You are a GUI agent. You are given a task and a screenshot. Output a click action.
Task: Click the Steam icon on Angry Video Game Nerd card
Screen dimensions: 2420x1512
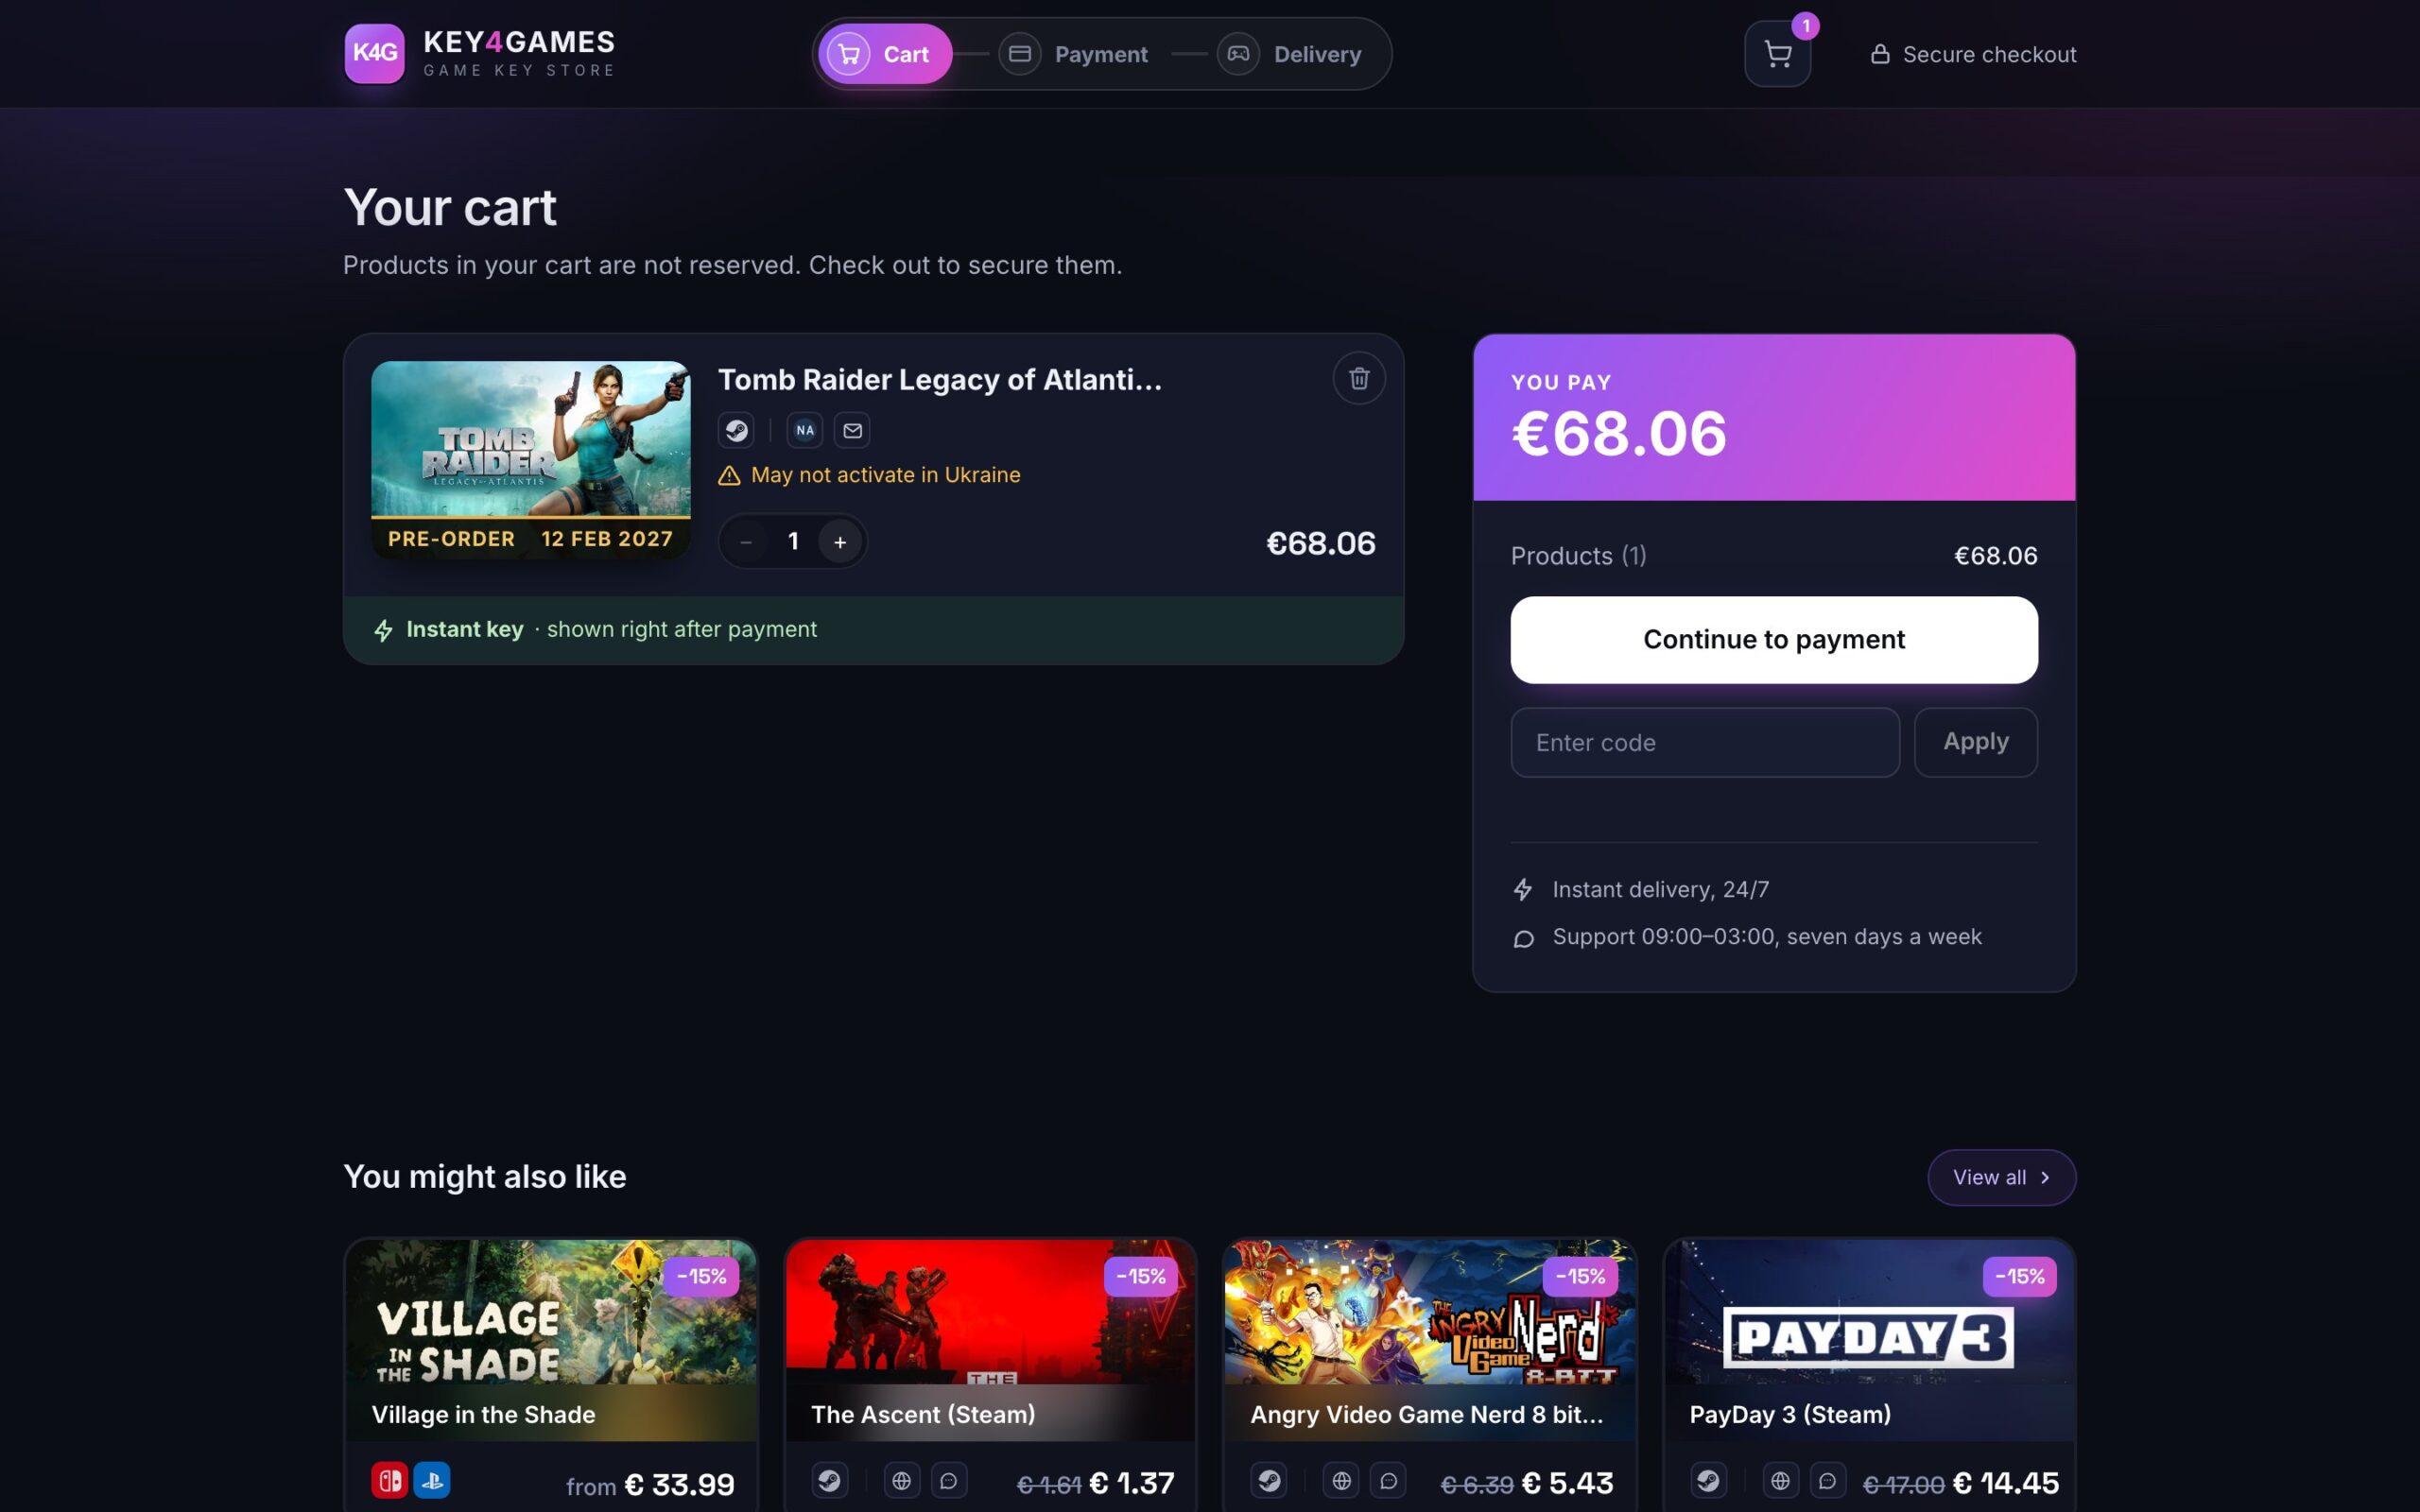[x=1269, y=1480]
